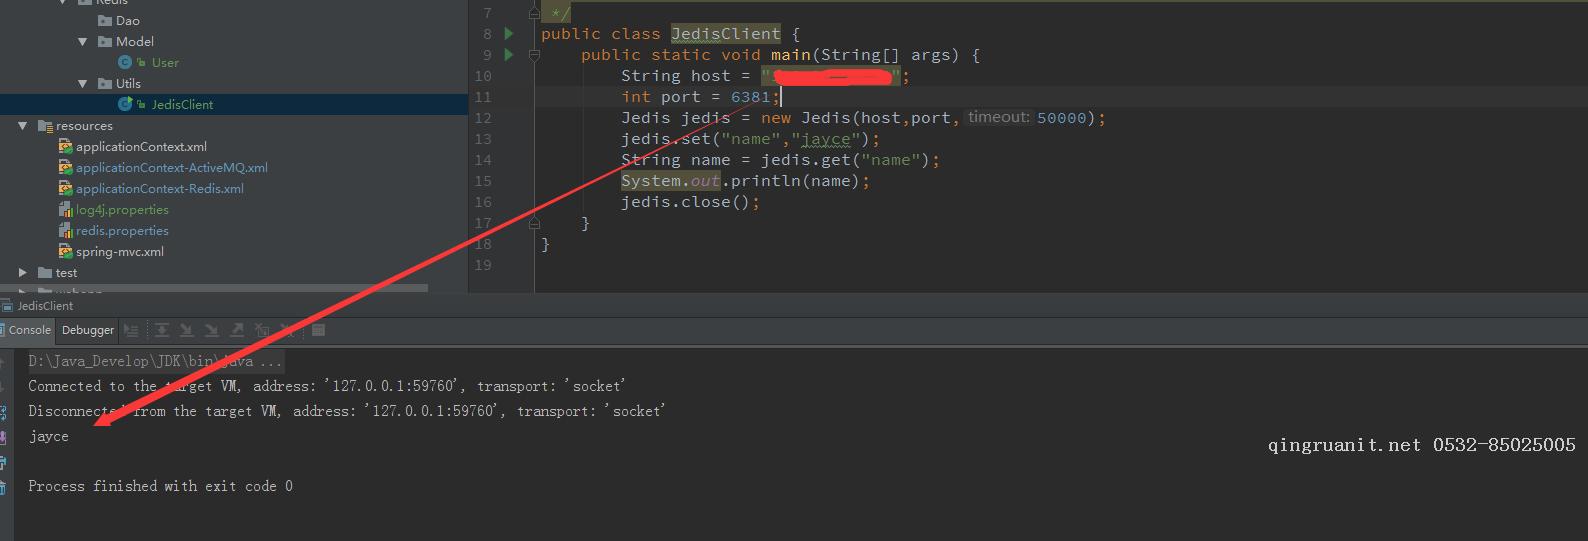
Task: Collapse the Model folder arrow
Action: point(83,41)
